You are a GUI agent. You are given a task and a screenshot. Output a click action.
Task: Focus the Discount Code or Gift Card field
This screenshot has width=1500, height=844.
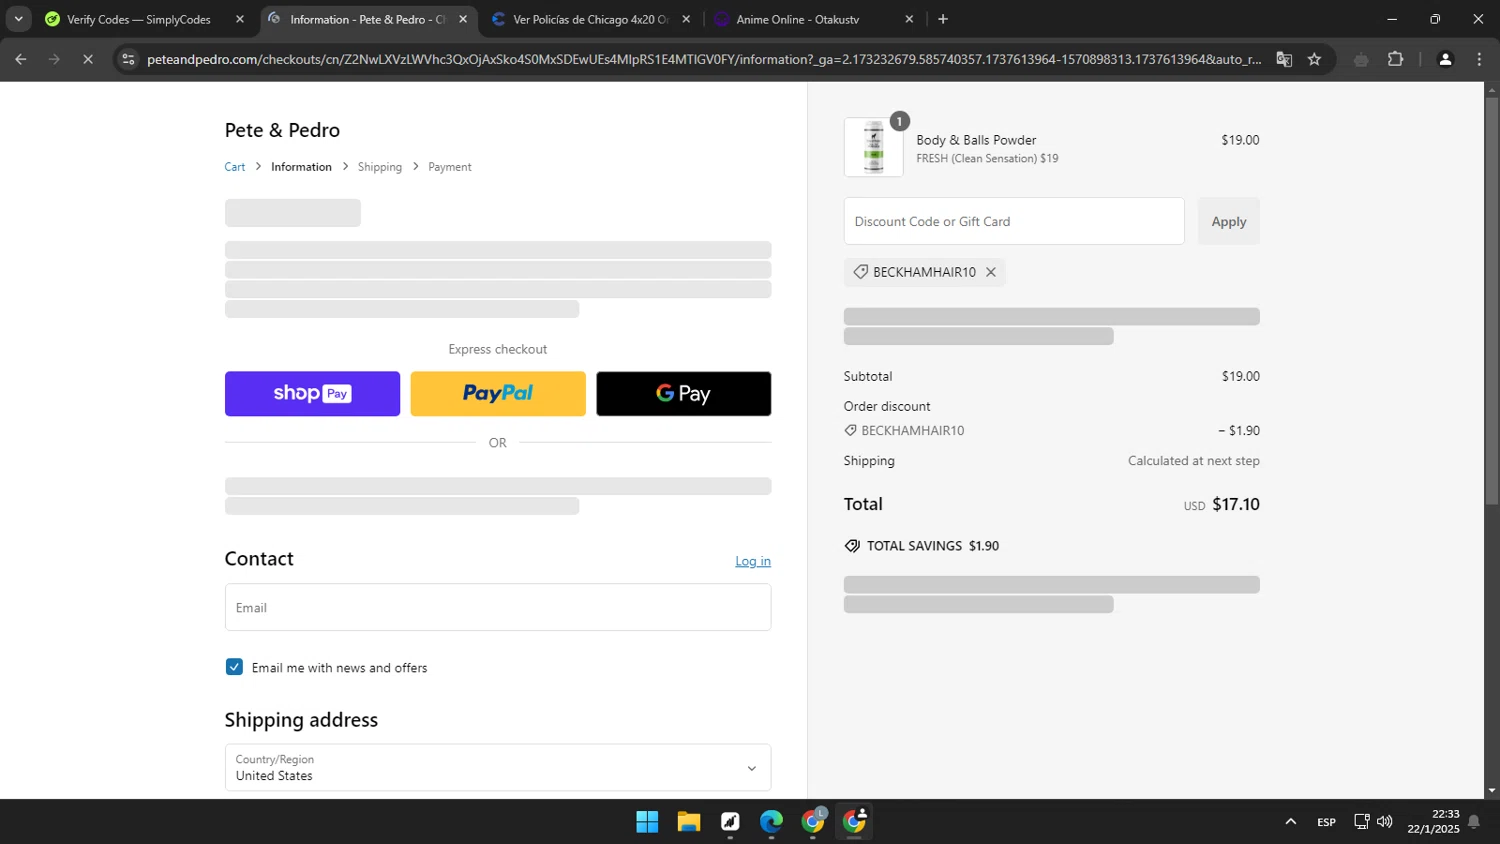coord(1014,221)
